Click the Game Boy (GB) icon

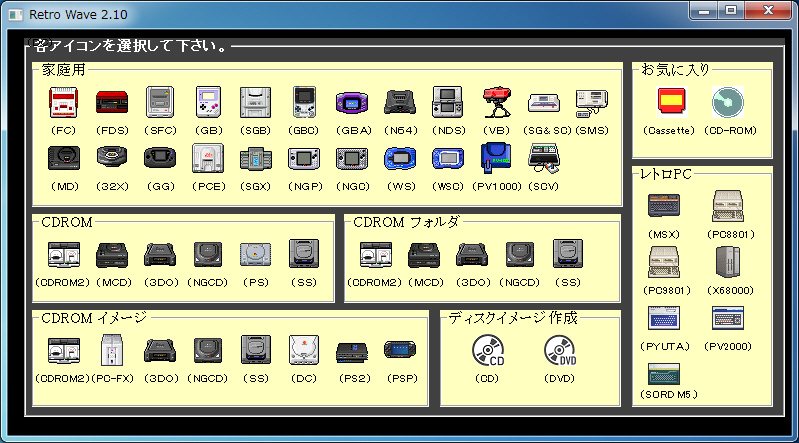click(x=208, y=102)
